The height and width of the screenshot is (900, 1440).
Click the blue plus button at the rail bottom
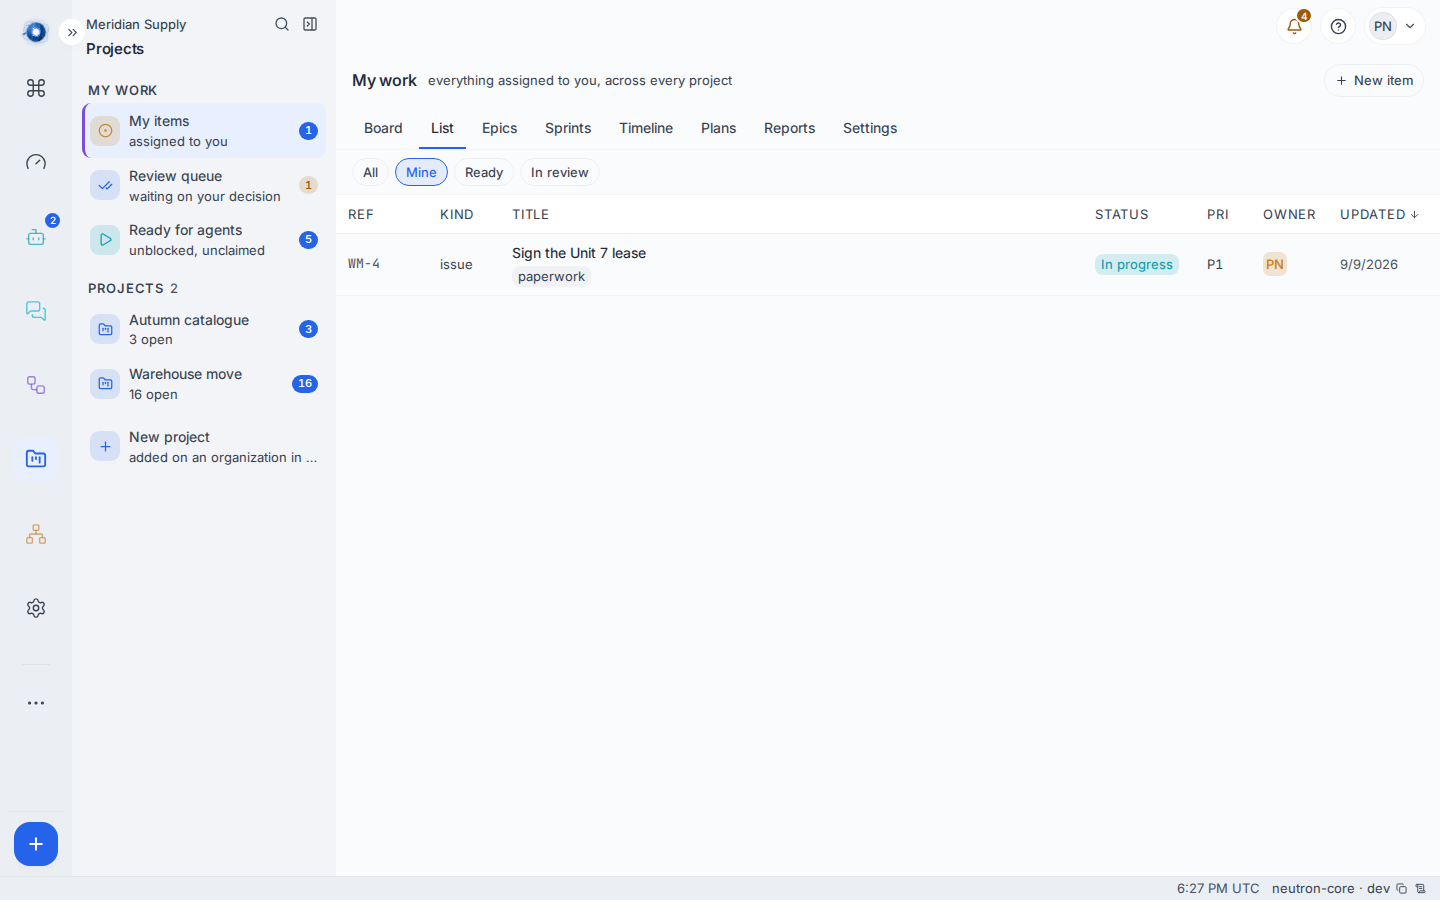36,844
